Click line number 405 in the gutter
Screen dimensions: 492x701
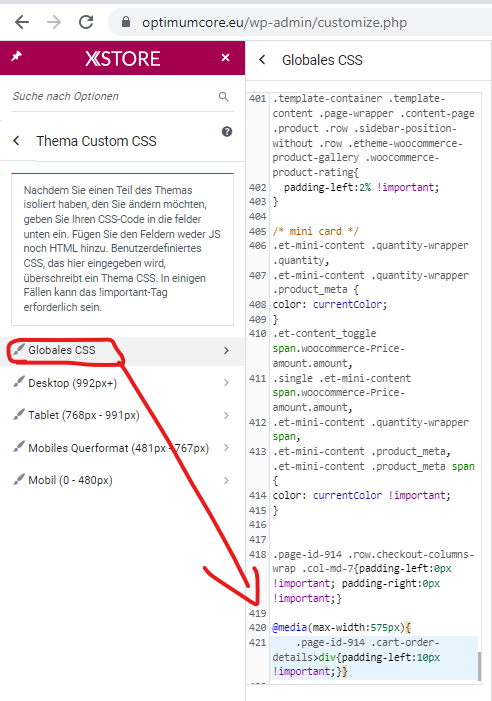[x=258, y=232]
